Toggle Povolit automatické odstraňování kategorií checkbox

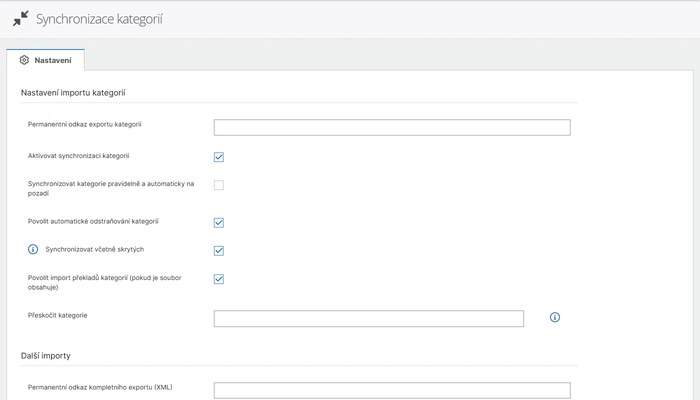tap(219, 222)
